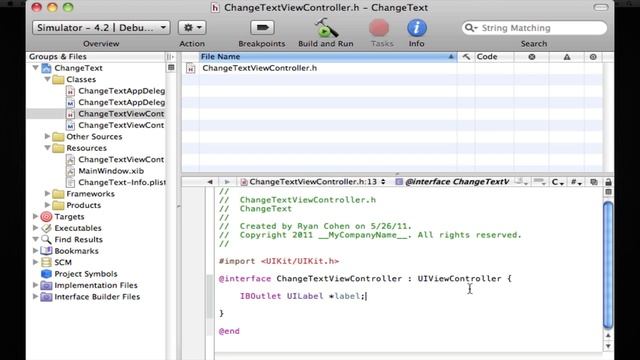Click the IBOutlet keyword in code
The width and height of the screenshot is (640, 360).
[260, 296]
